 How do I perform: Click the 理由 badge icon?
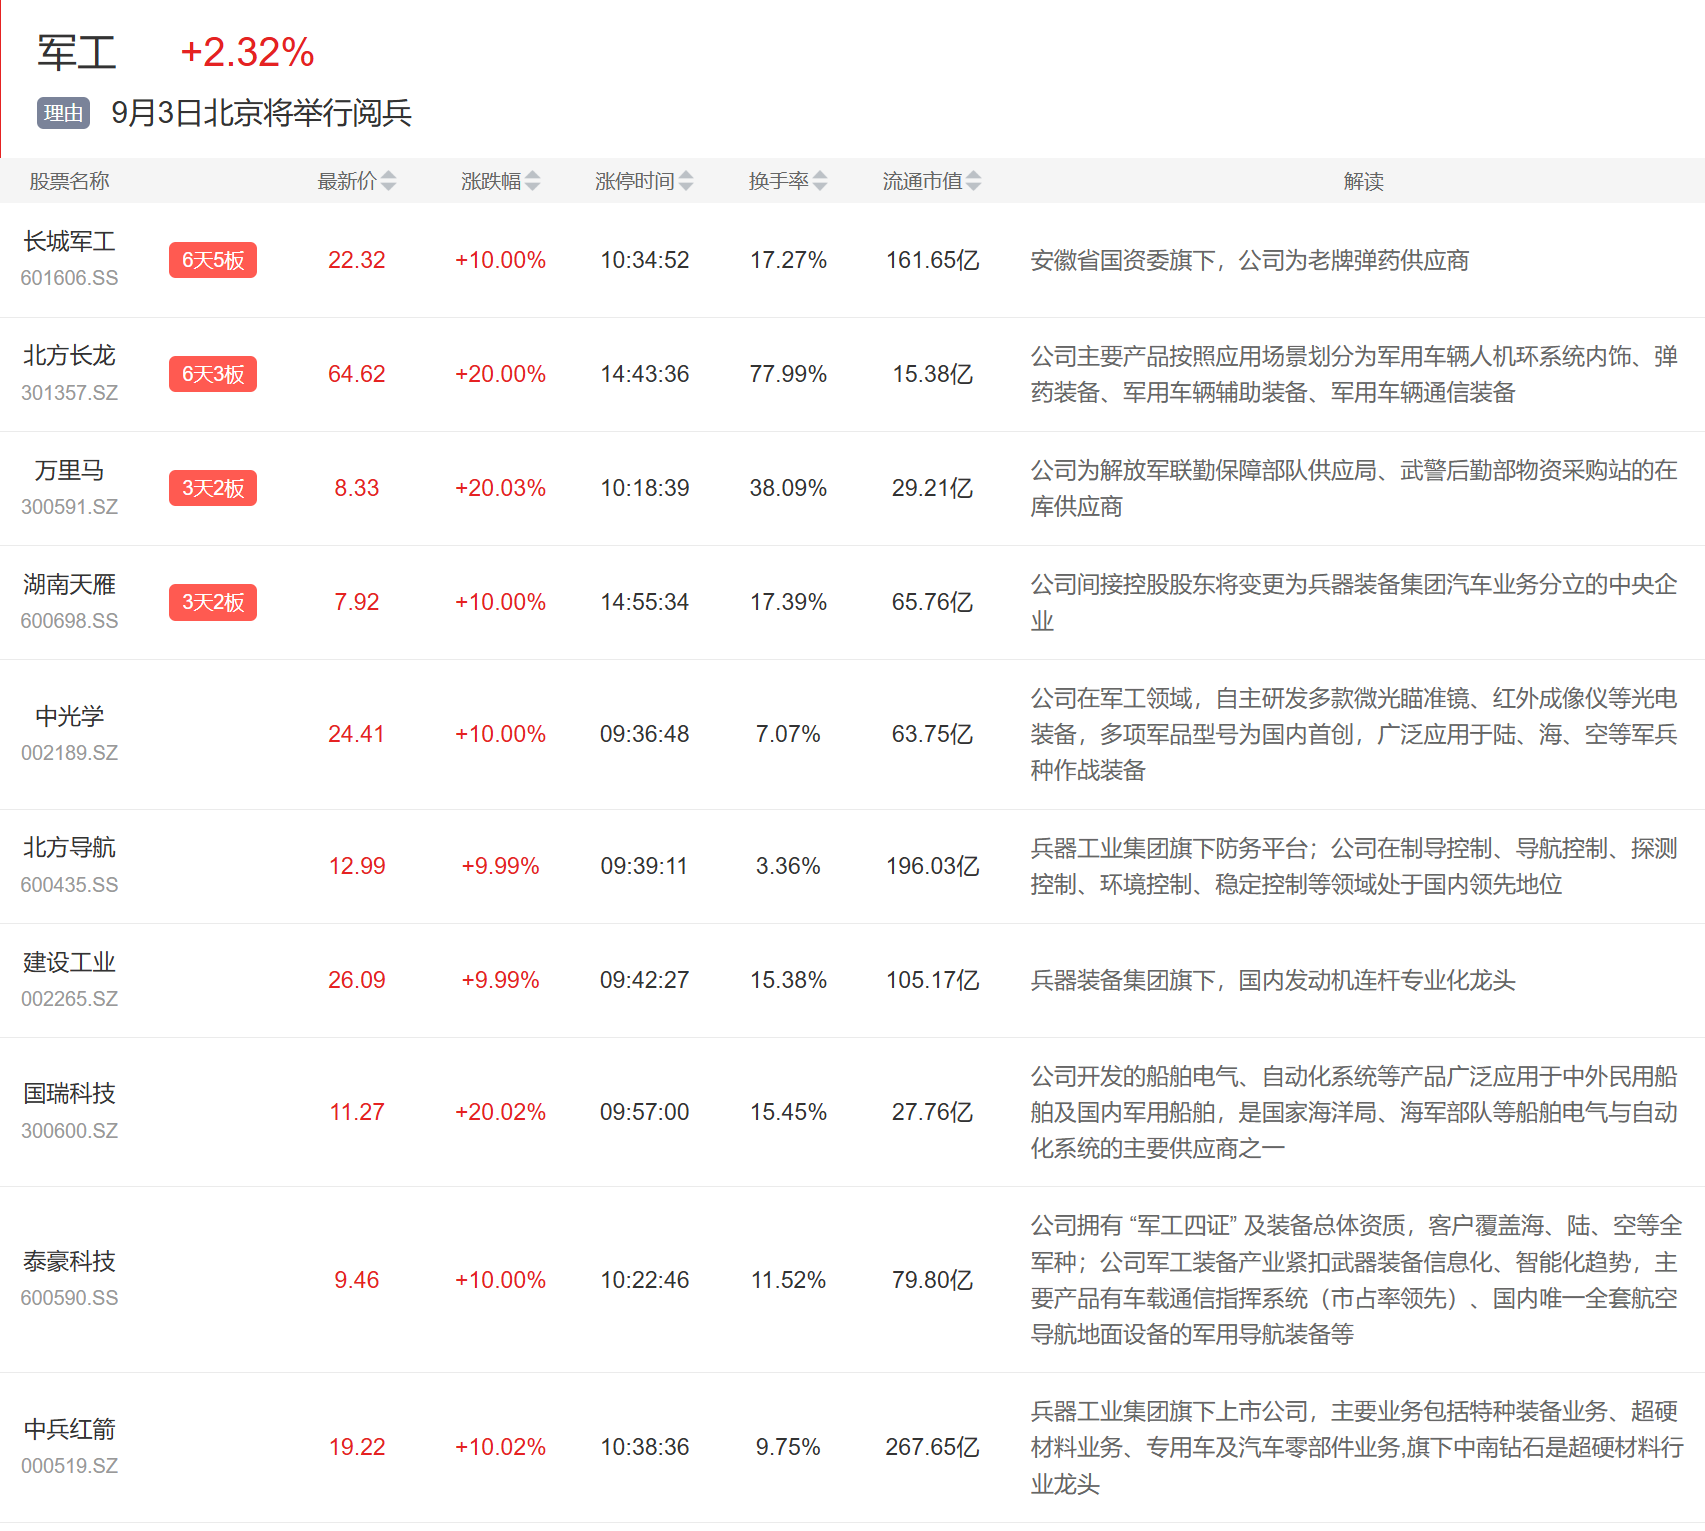pyautogui.click(x=64, y=113)
